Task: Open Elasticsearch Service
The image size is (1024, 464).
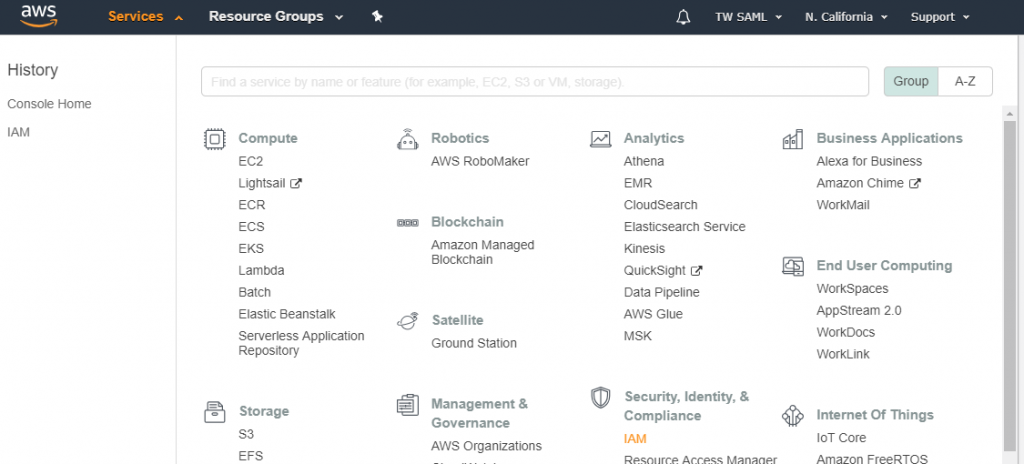Action: point(684,227)
